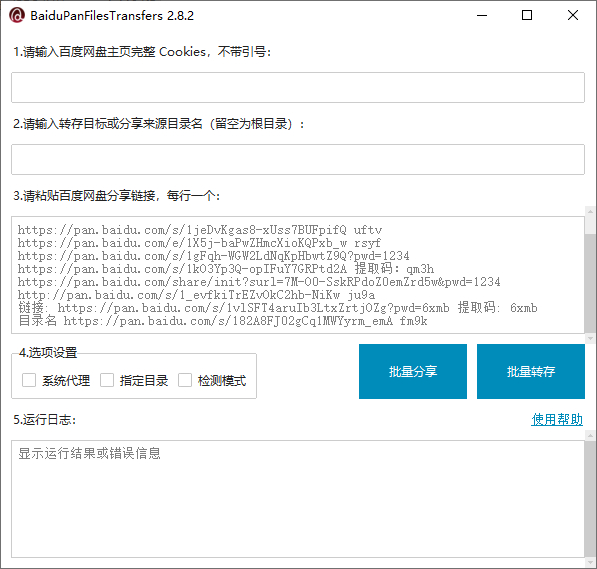
Task: Open the 使用帮助 link
Action: [557, 419]
